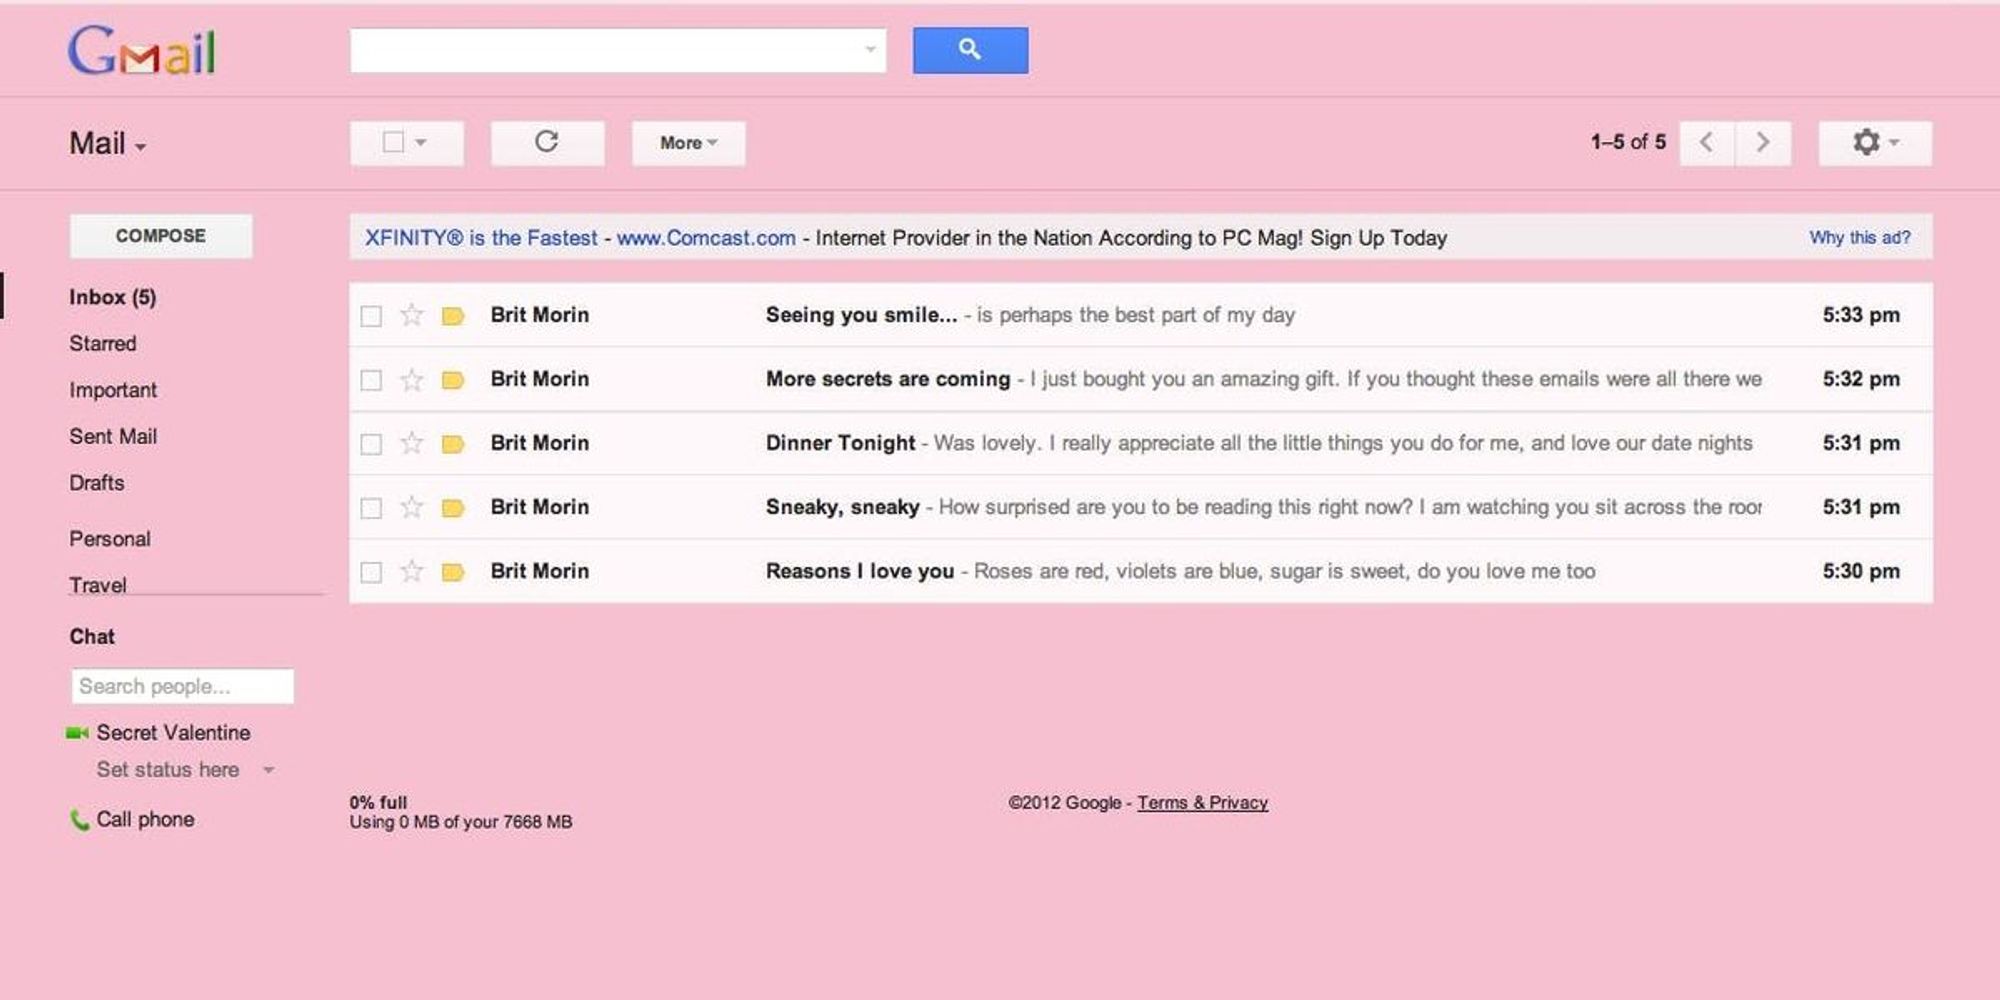
Task: Toggle importance marker on 'More secrets are coming'
Action: pos(453,380)
